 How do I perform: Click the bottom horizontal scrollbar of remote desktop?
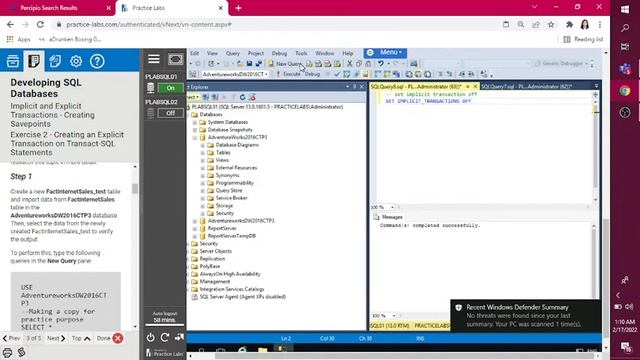[394, 356]
